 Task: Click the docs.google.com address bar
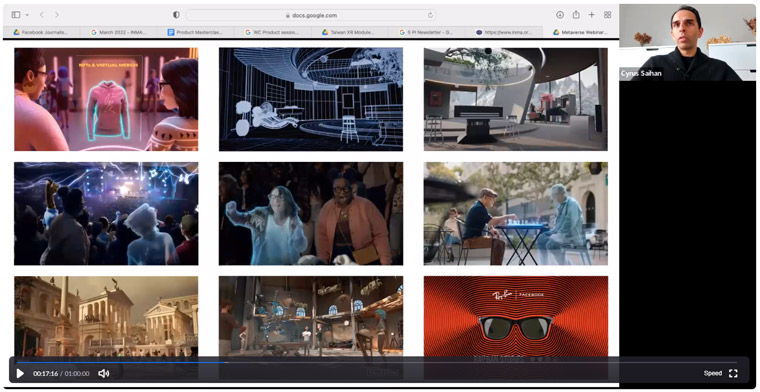coord(311,15)
